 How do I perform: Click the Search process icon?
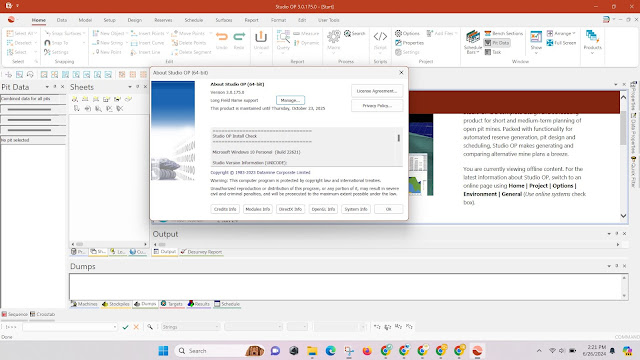click(354, 33)
